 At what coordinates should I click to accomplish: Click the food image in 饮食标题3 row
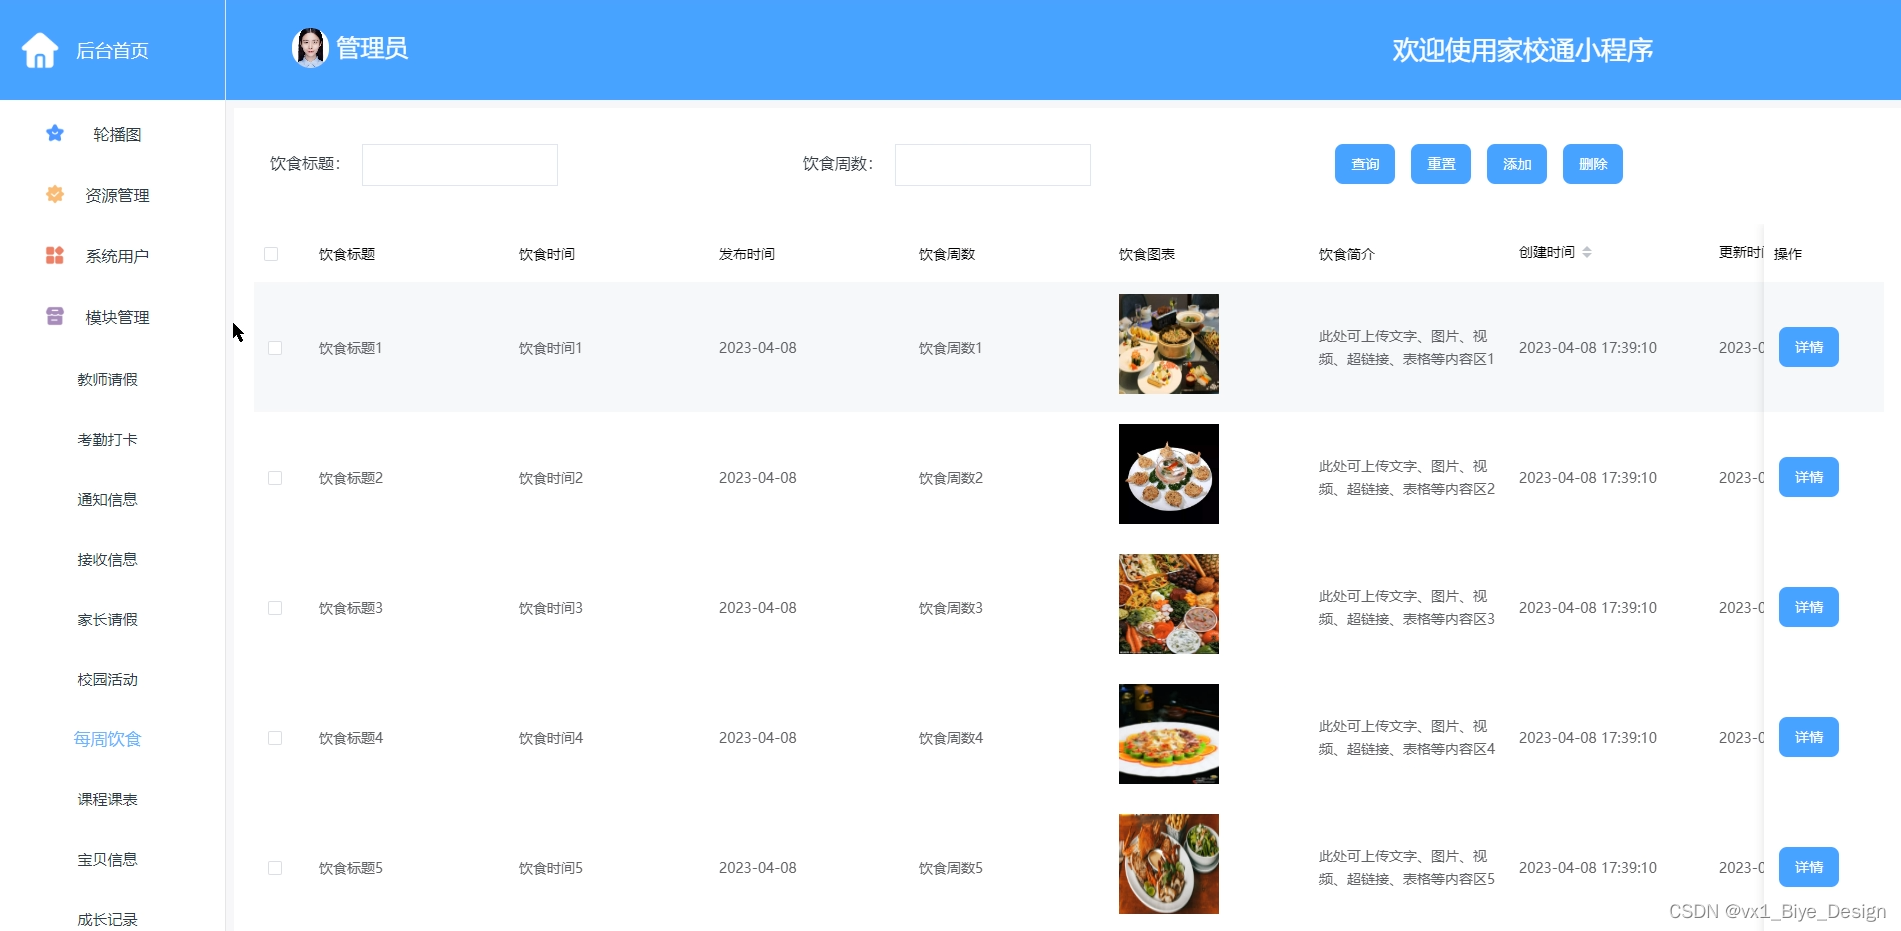[1169, 604]
